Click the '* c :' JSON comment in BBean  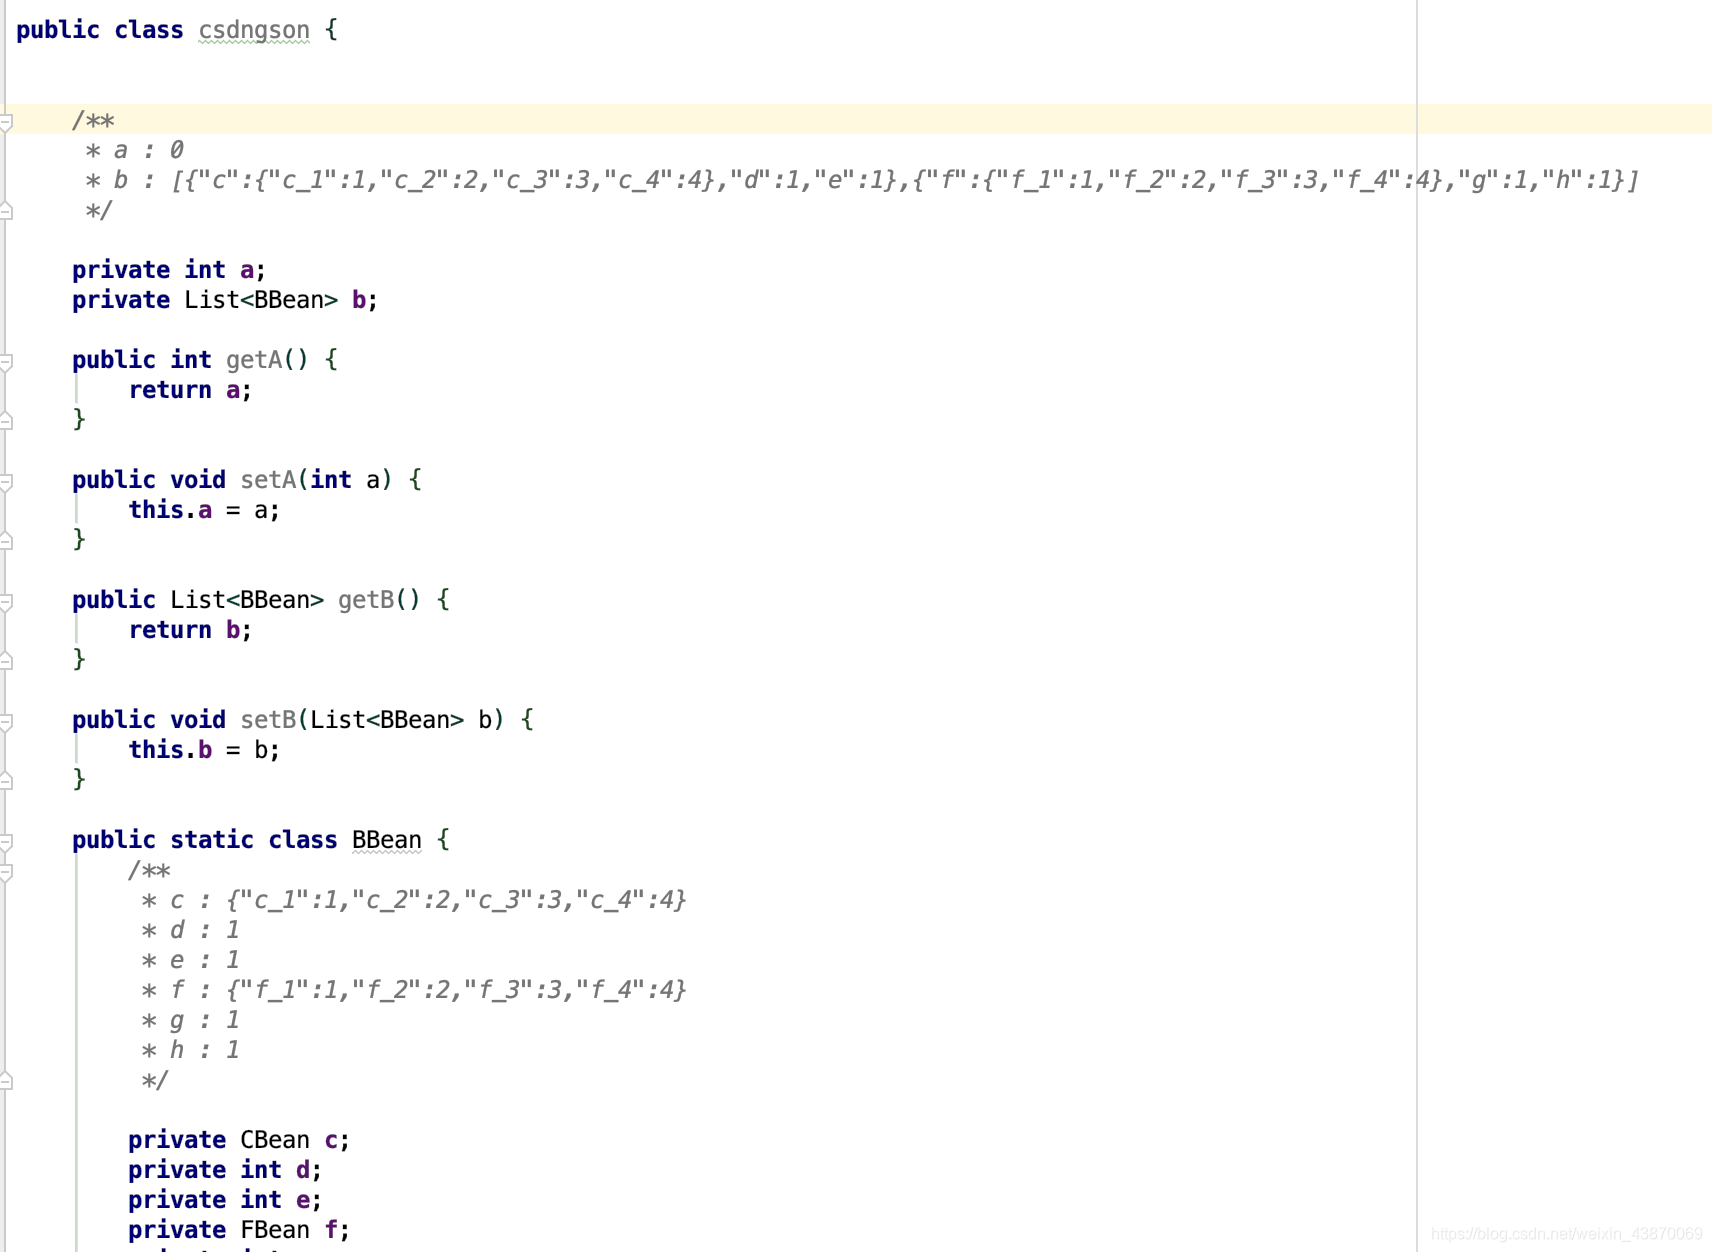click(x=414, y=900)
